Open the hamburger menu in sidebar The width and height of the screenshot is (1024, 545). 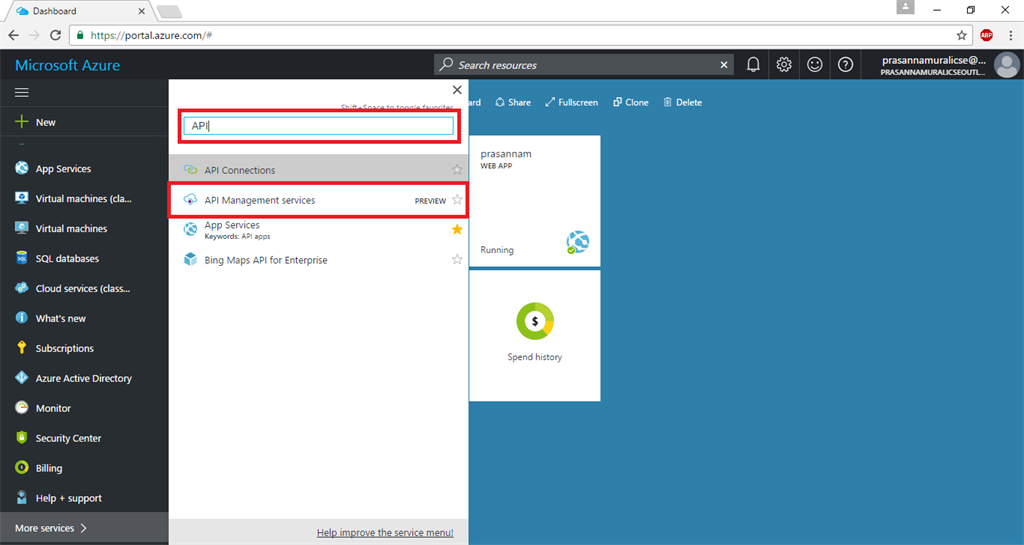click(x=22, y=93)
